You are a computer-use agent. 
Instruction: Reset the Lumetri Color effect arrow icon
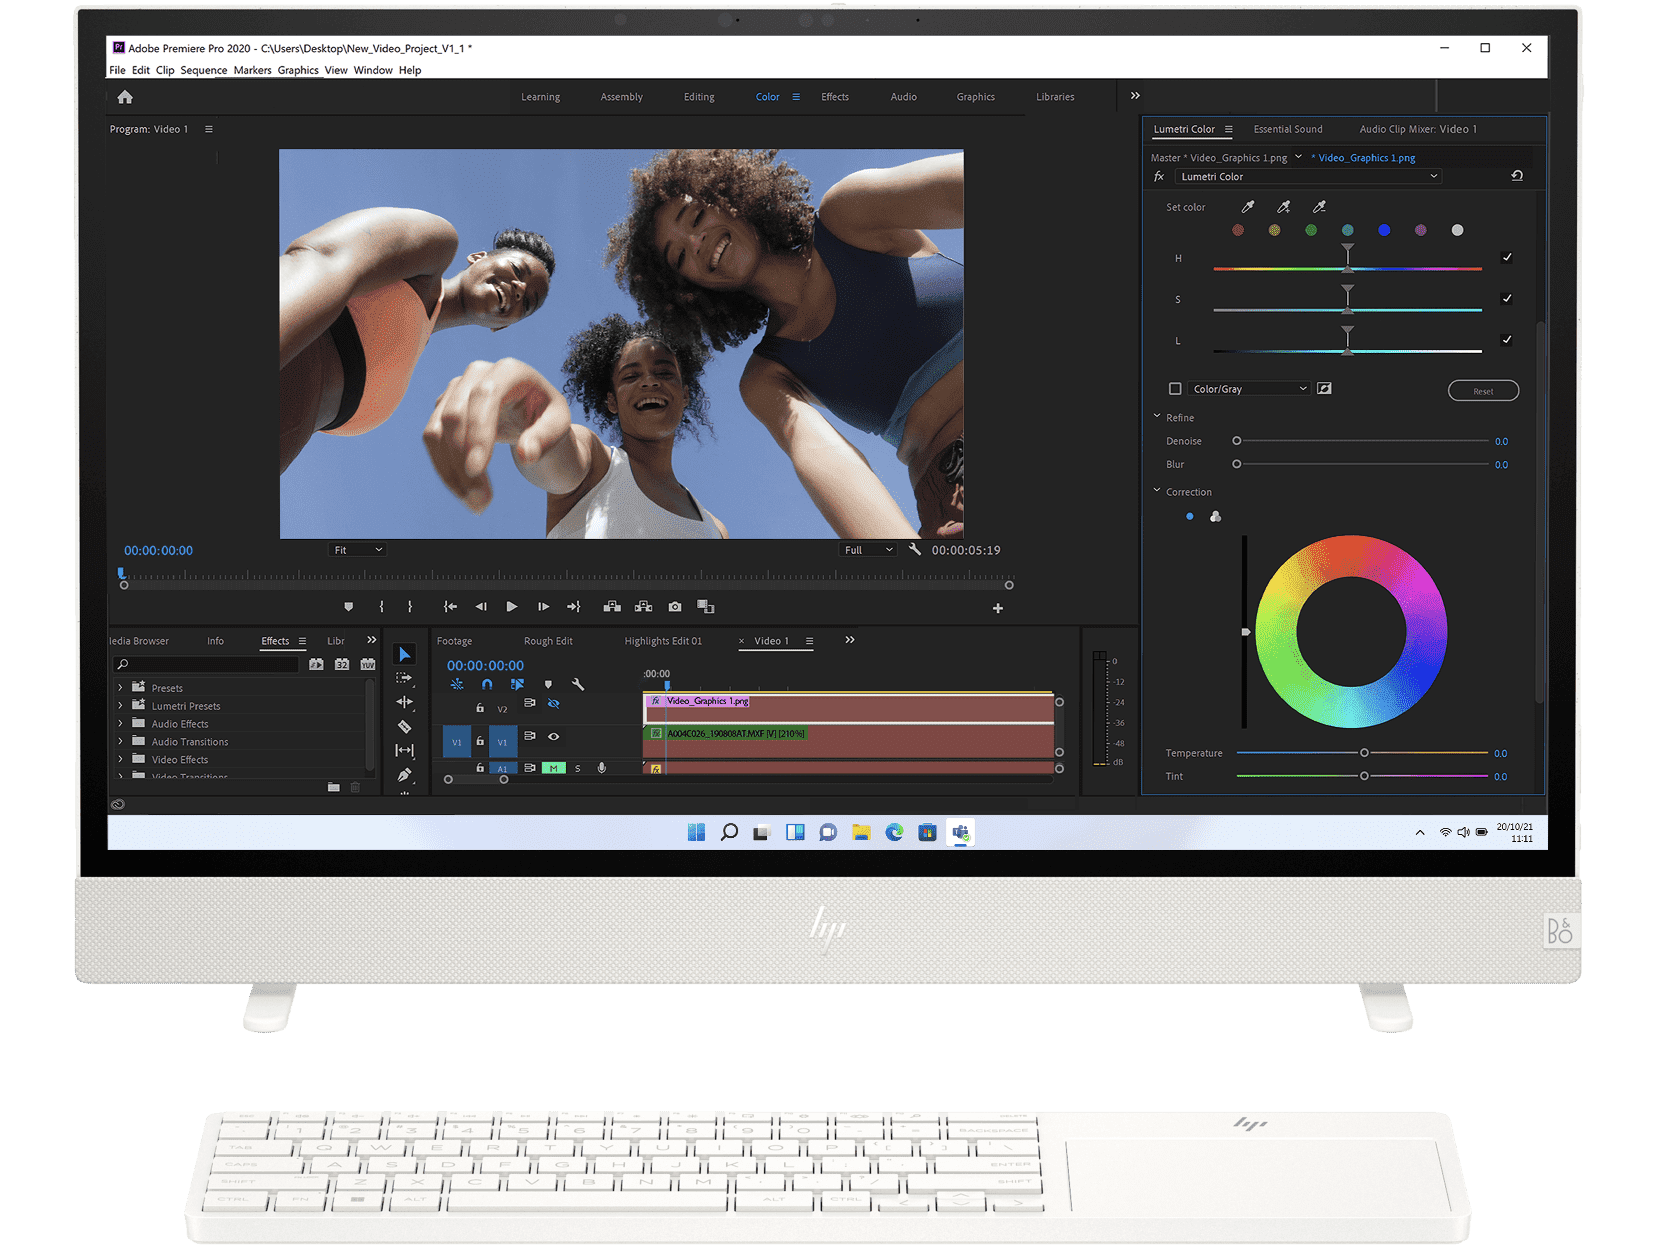click(1517, 176)
